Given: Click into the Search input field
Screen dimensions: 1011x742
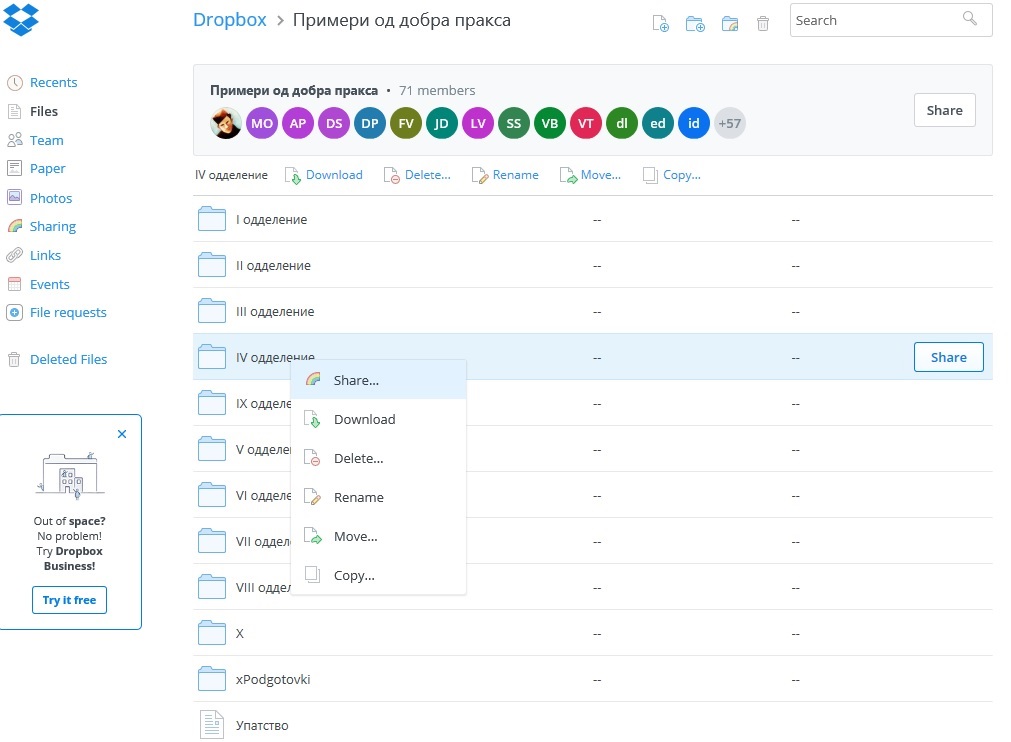Looking at the screenshot, I should [x=877, y=21].
